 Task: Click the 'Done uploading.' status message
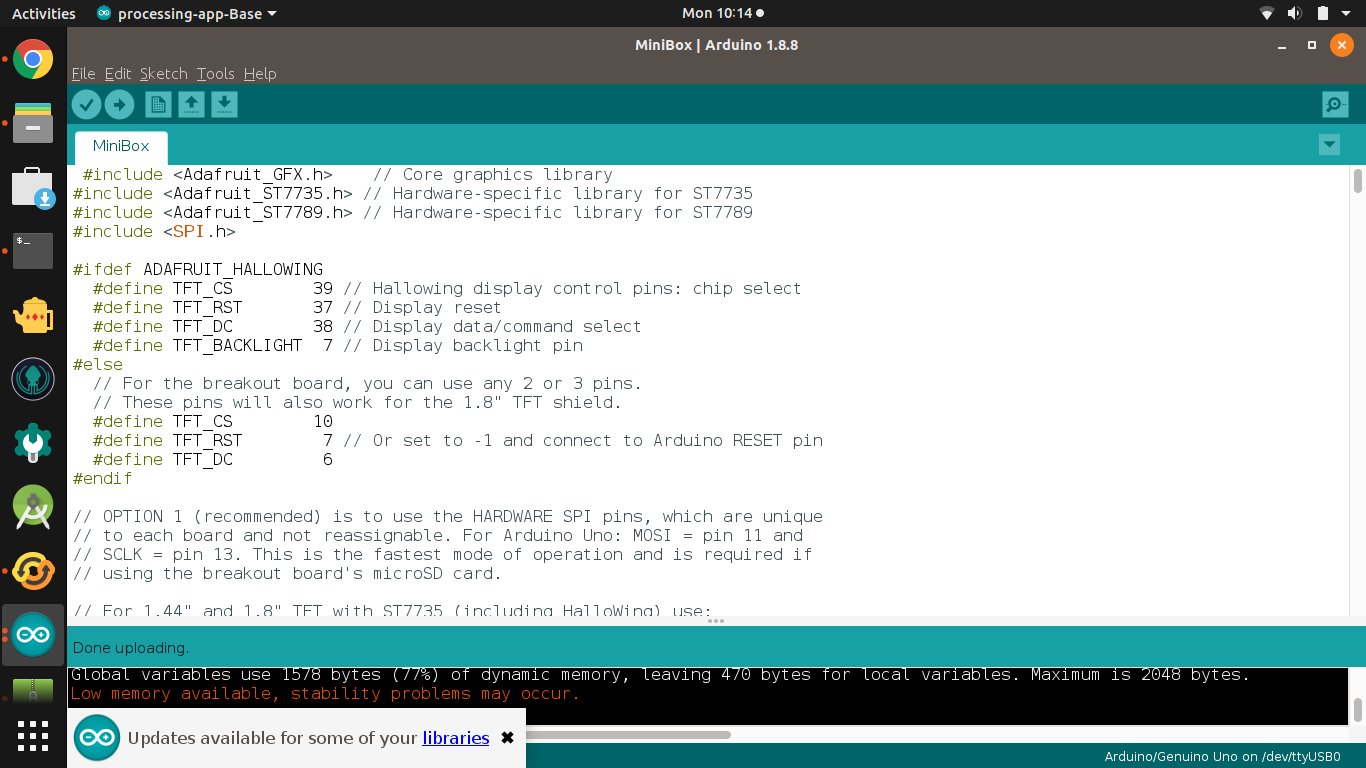click(x=131, y=647)
